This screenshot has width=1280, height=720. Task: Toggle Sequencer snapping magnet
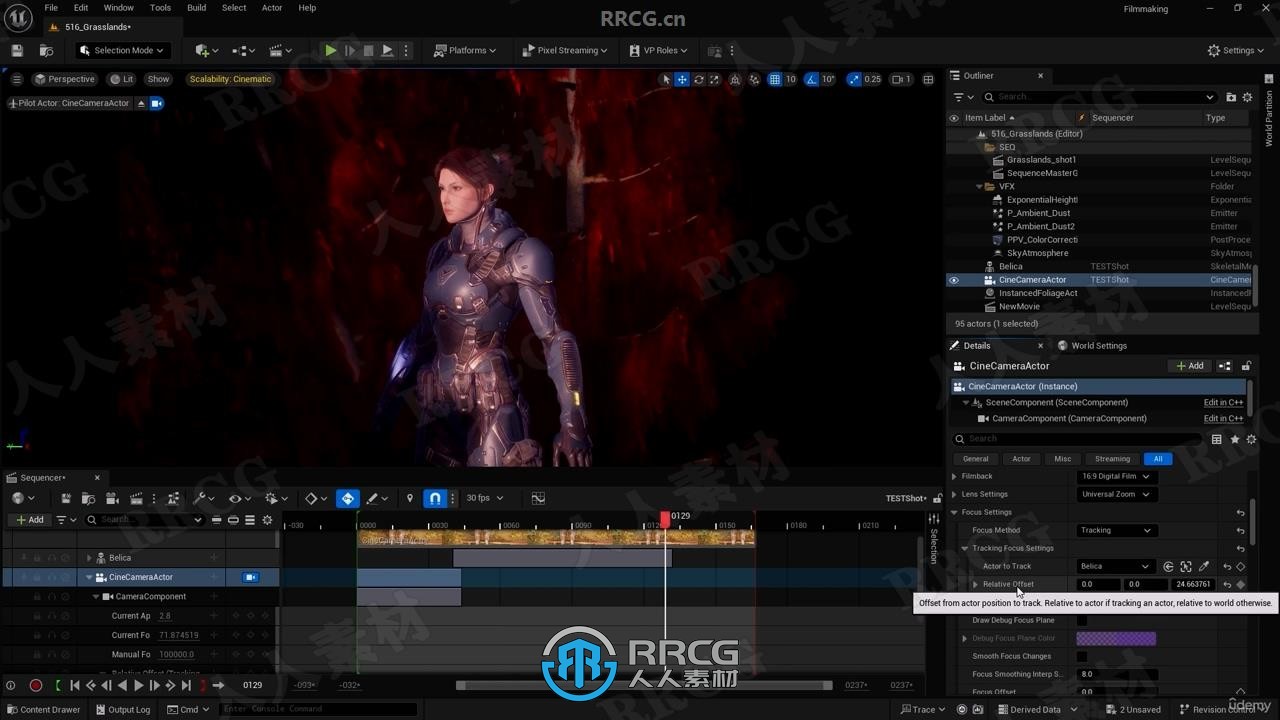(x=435, y=498)
